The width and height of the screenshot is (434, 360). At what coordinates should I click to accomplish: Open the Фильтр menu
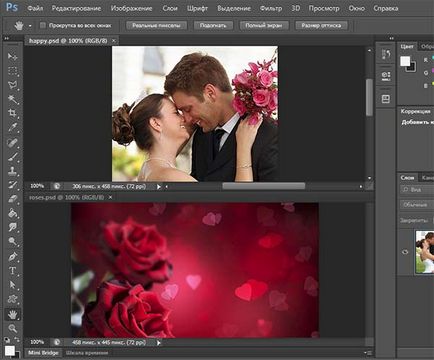point(271,8)
